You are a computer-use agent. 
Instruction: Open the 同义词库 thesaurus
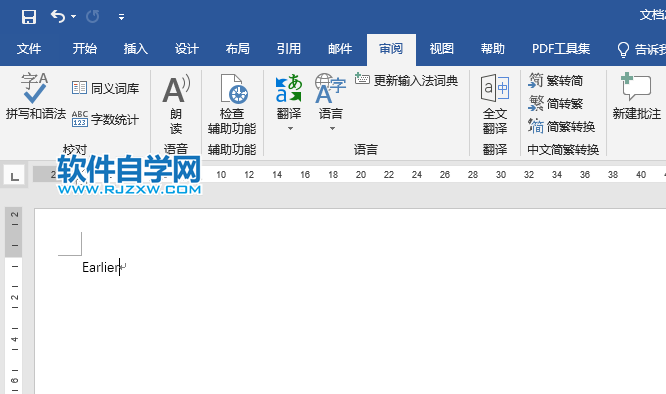(105, 88)
